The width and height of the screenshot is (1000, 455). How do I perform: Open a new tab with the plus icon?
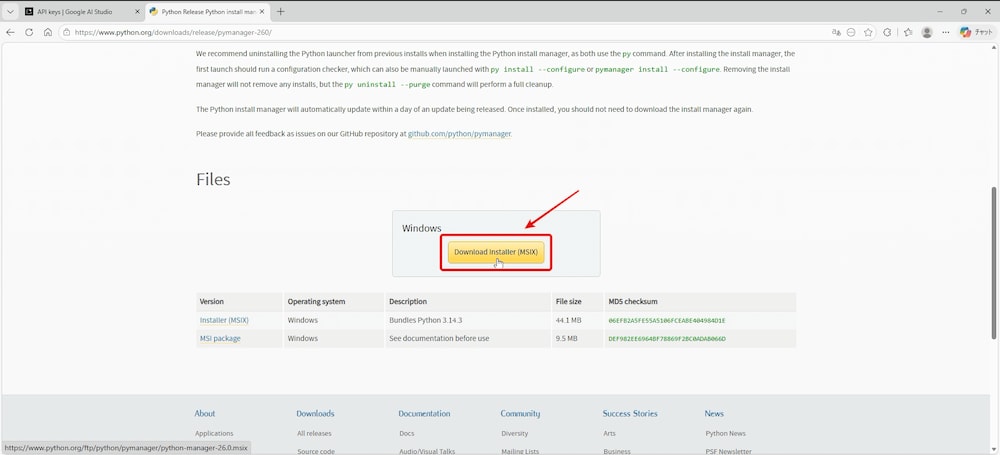pos(281,11)
